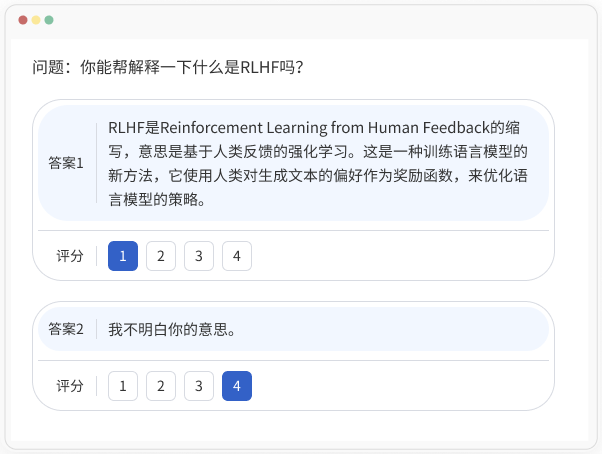Rate answer 2 with score 1
Screen dimensions: 602x454
[123, 386]
